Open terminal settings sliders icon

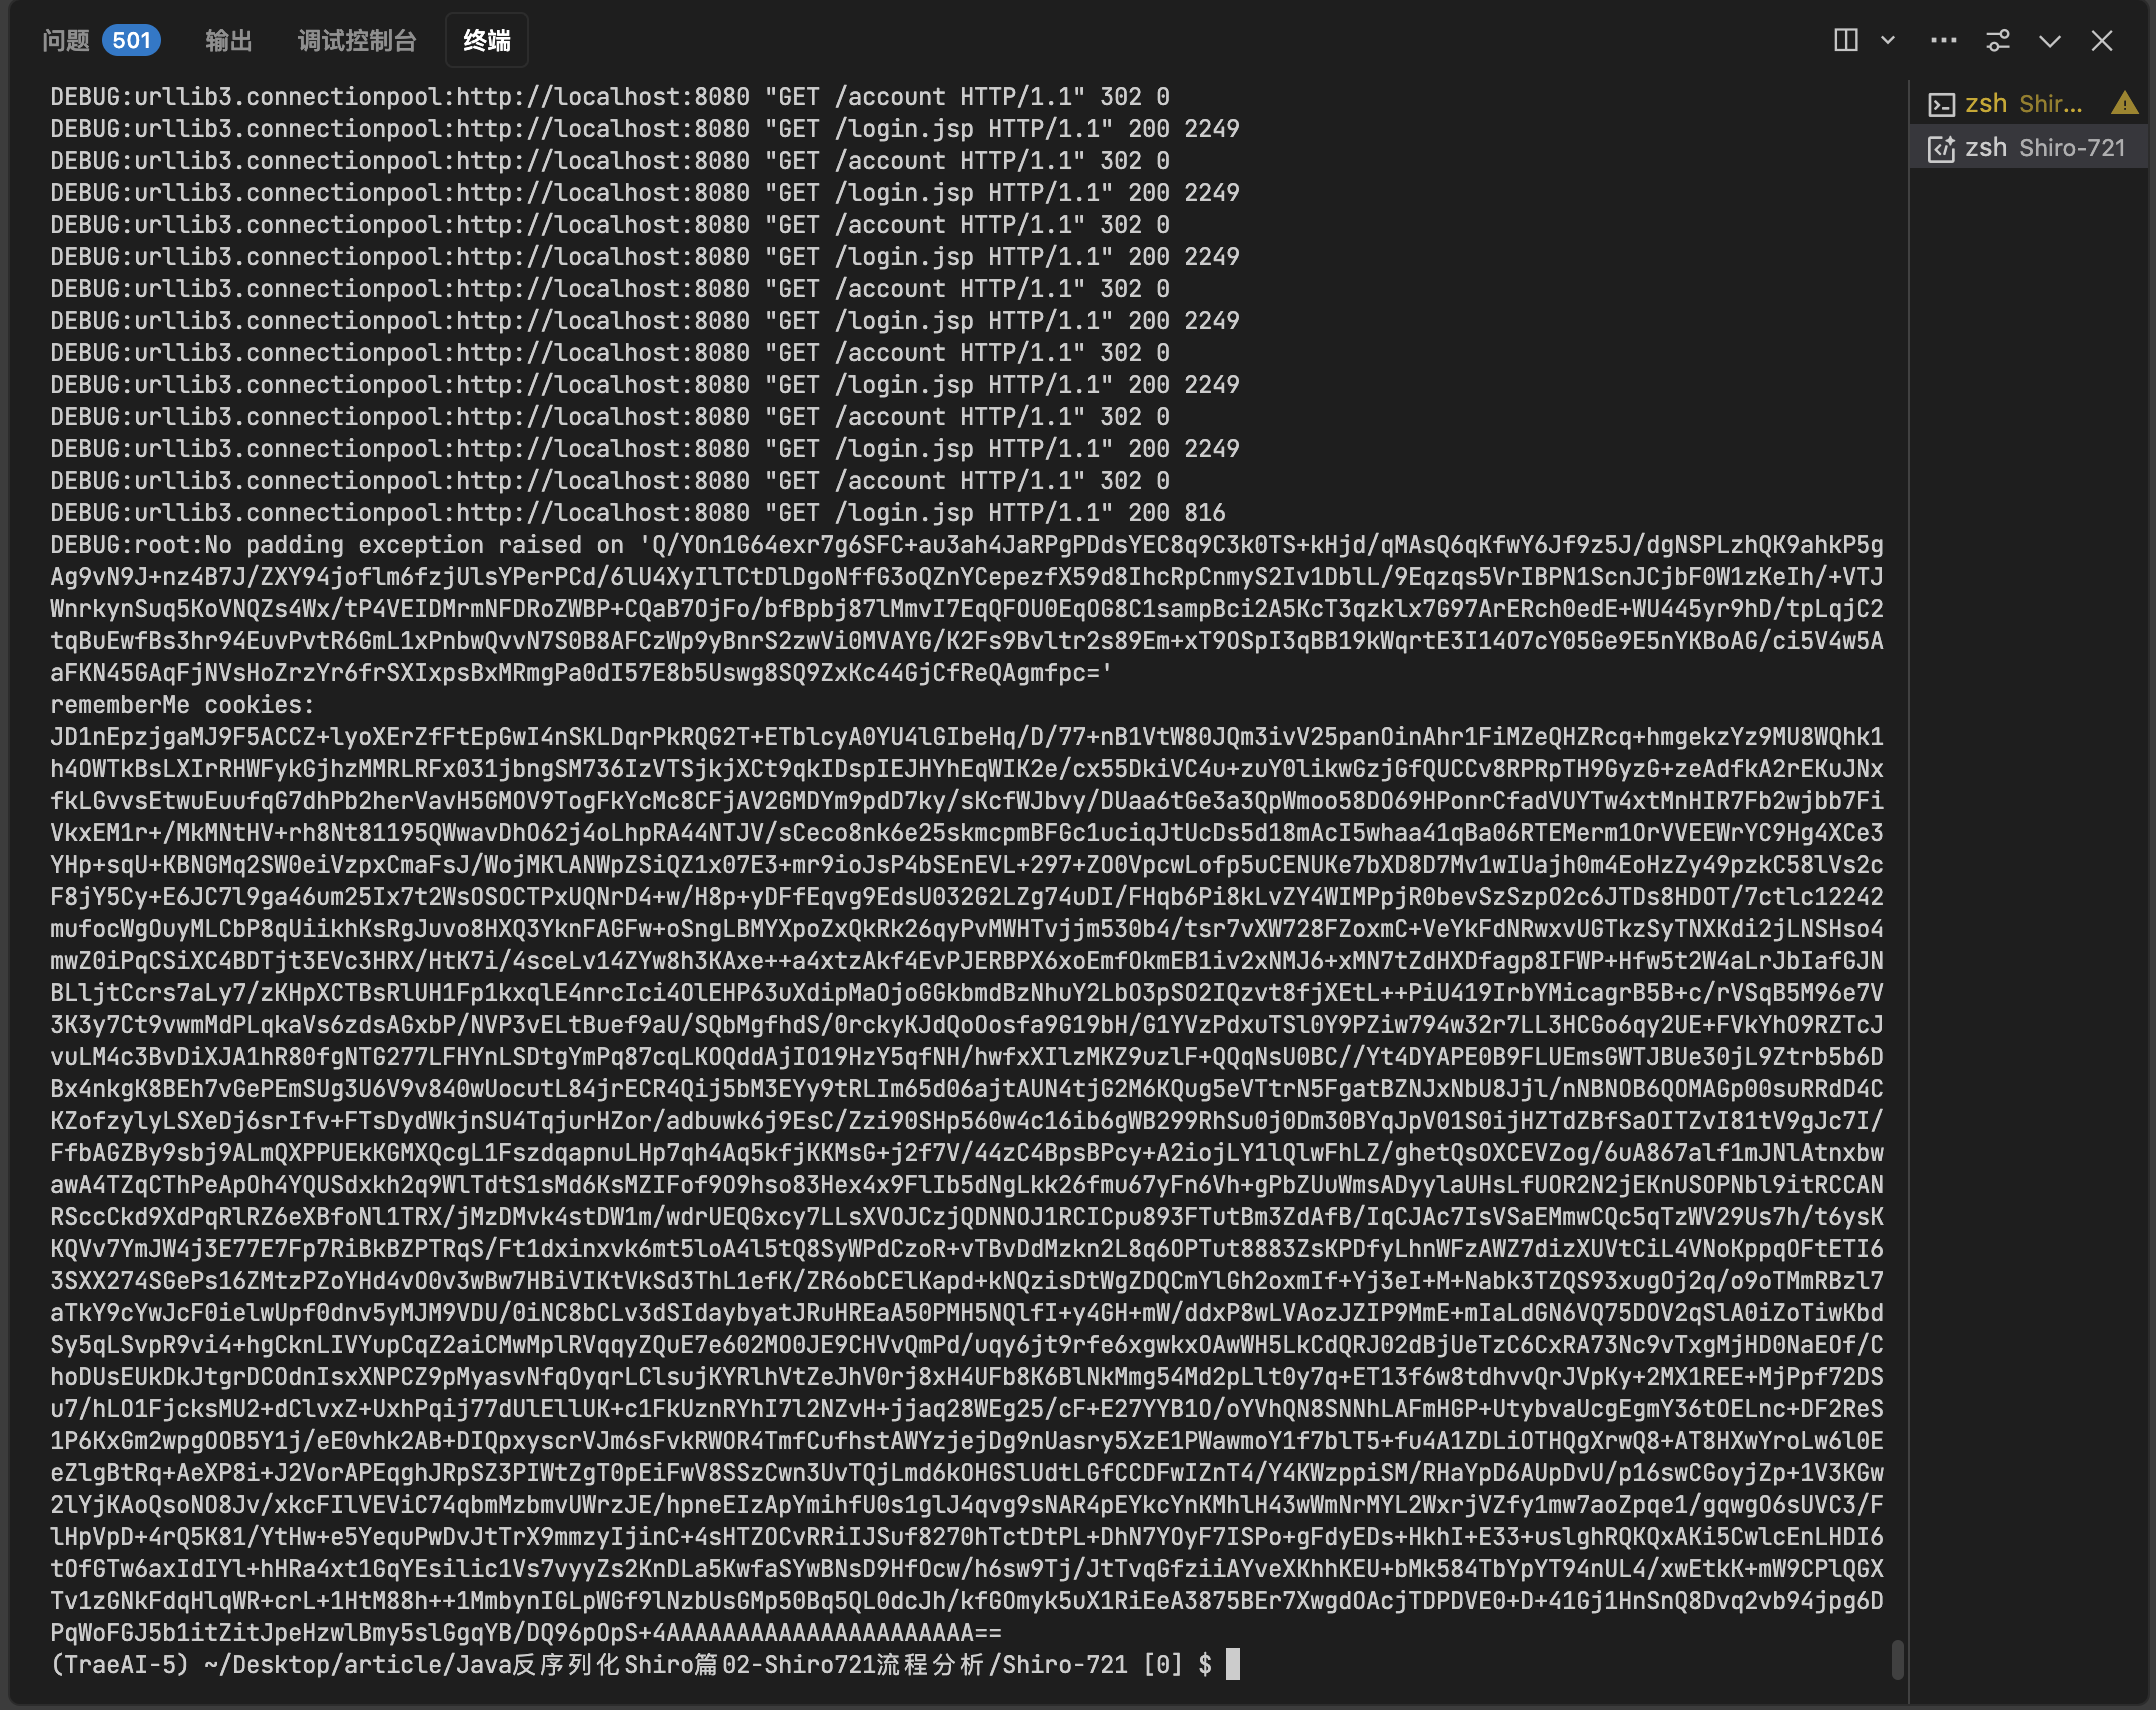click(x=1997, y=40)
